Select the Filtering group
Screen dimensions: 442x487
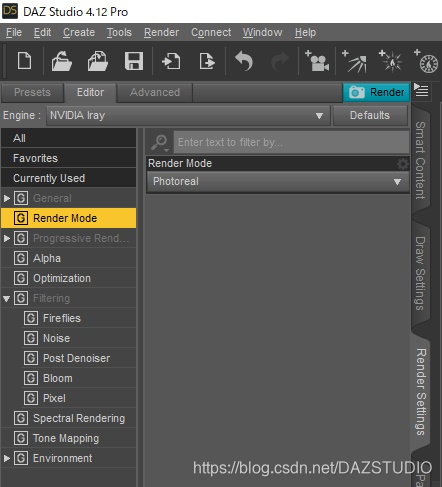tap(69, 298)
